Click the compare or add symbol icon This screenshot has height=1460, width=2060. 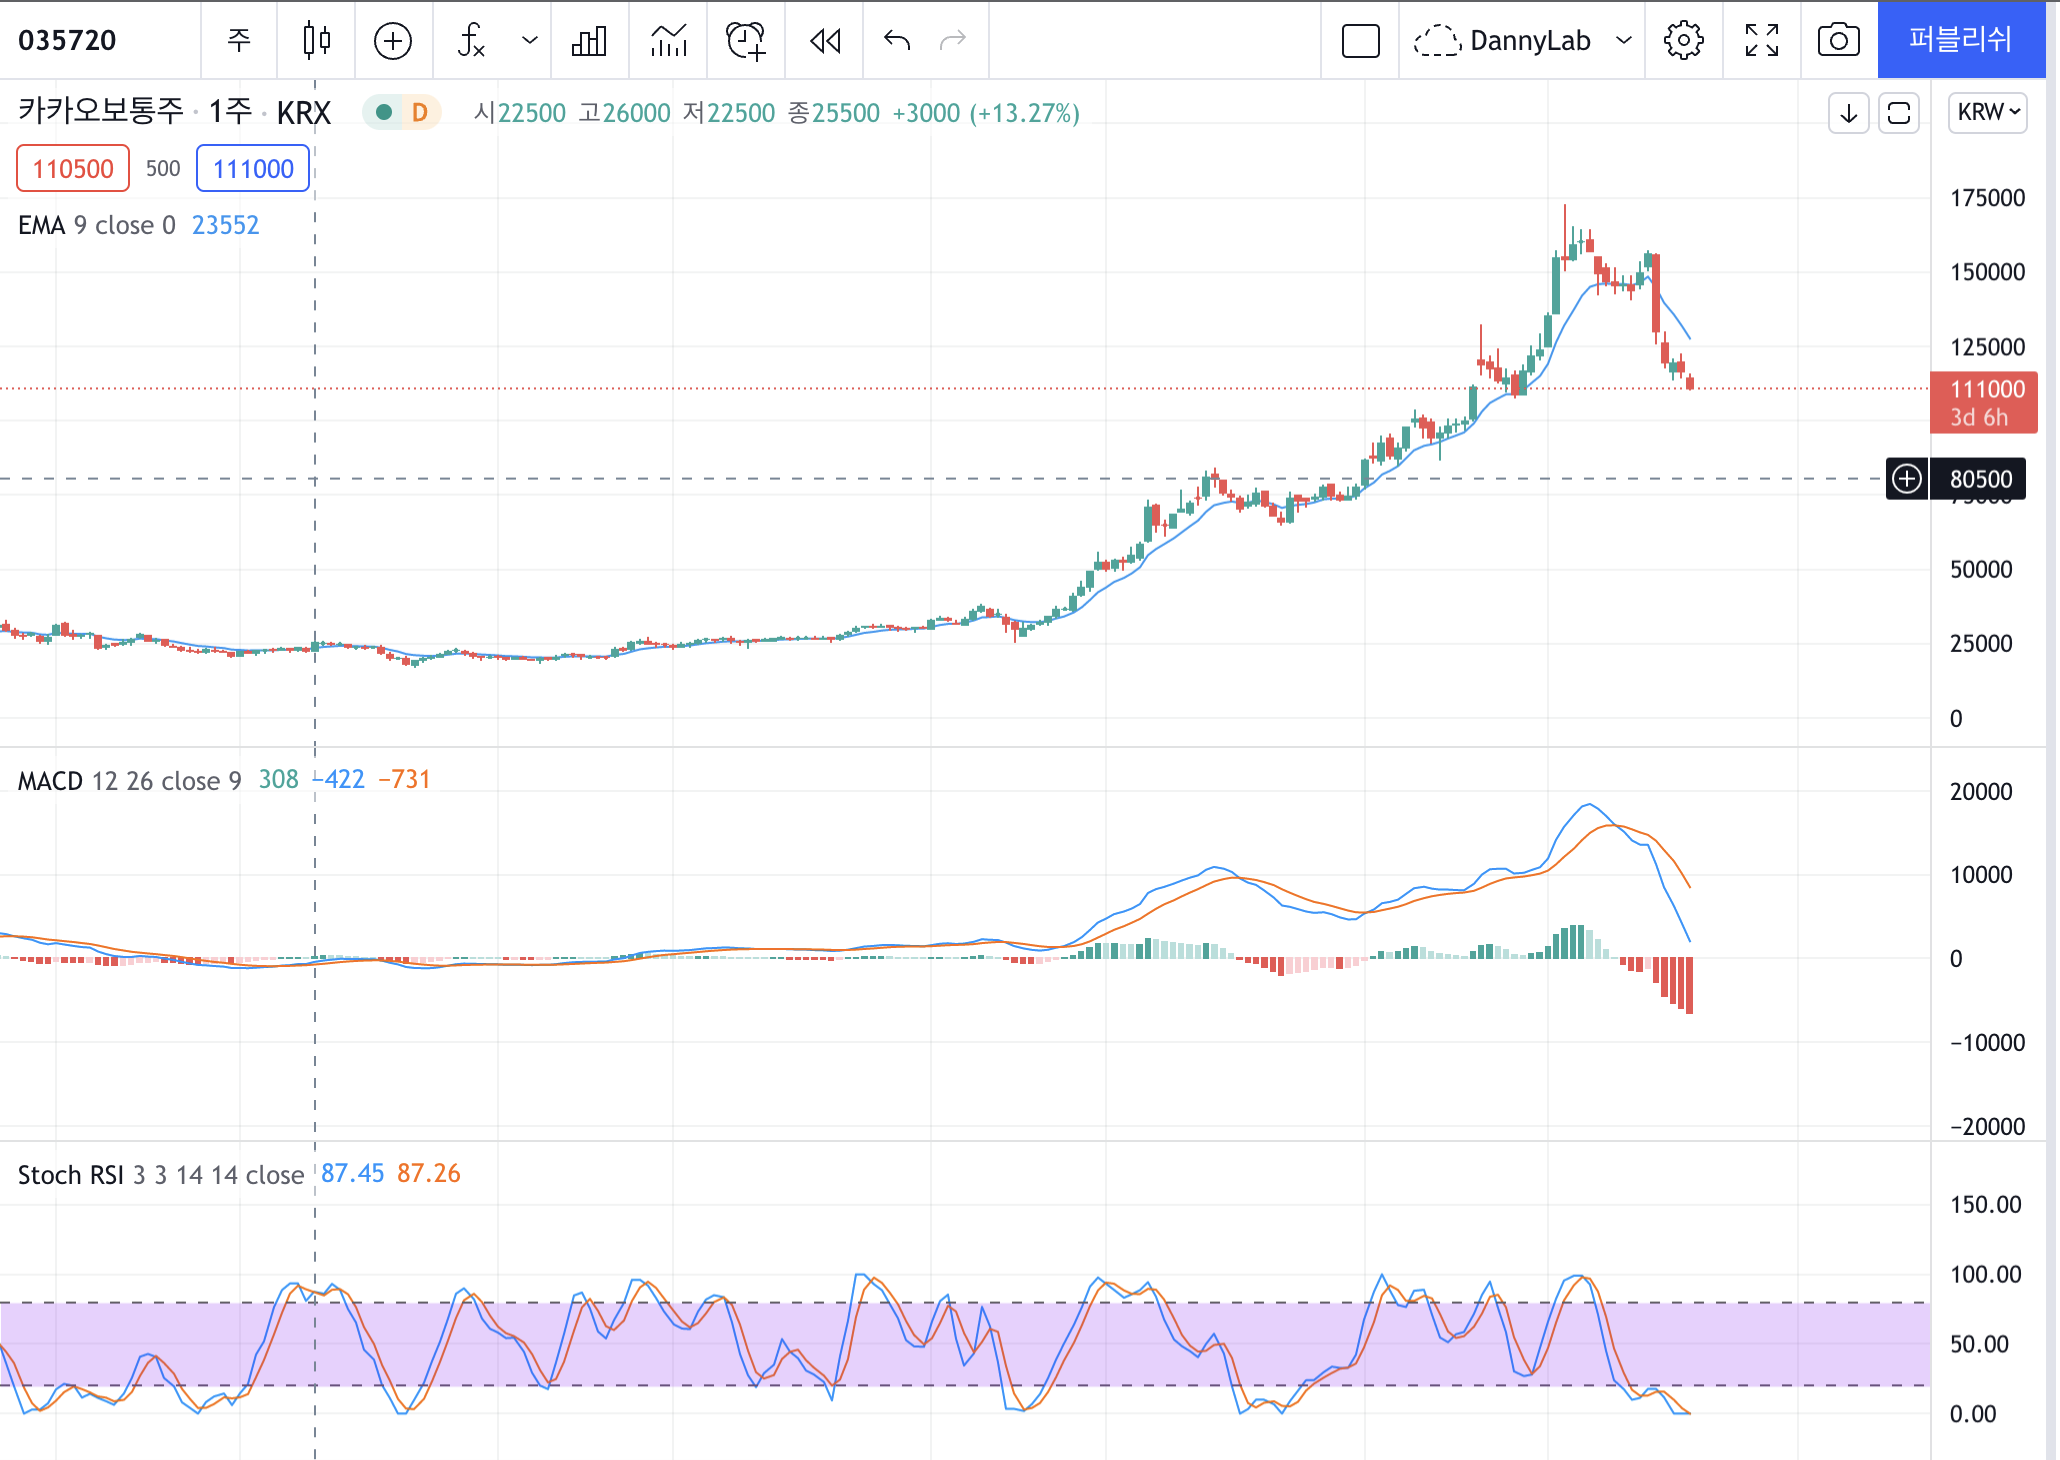393,40
